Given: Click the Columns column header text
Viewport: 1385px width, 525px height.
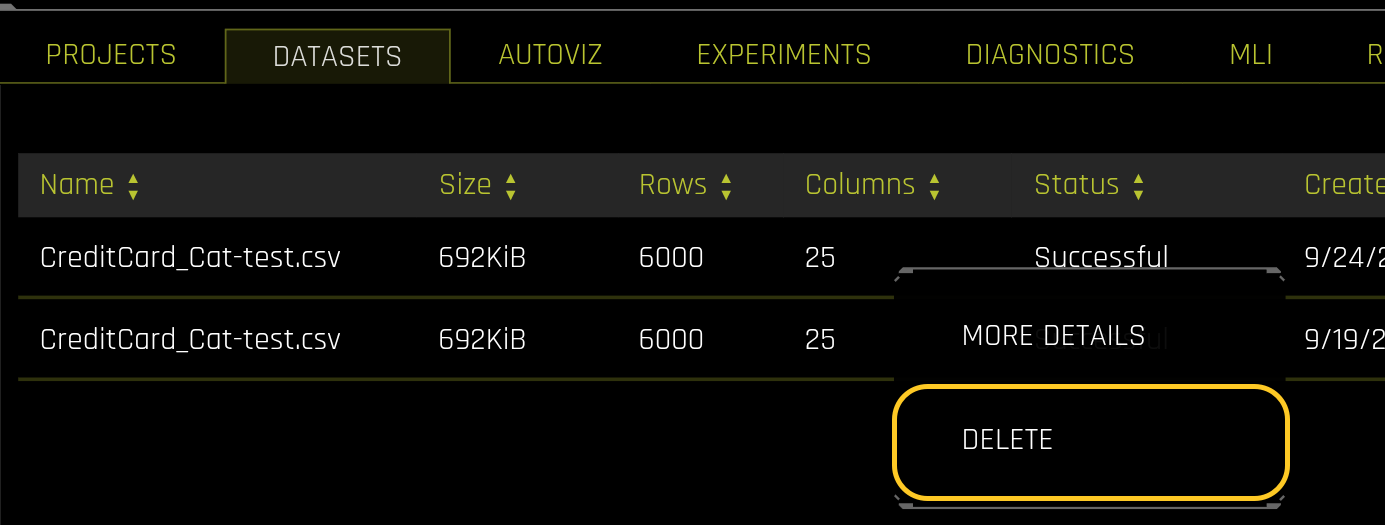Looking at the screenshot, I should pyautogui.click(x=860, y=185).
